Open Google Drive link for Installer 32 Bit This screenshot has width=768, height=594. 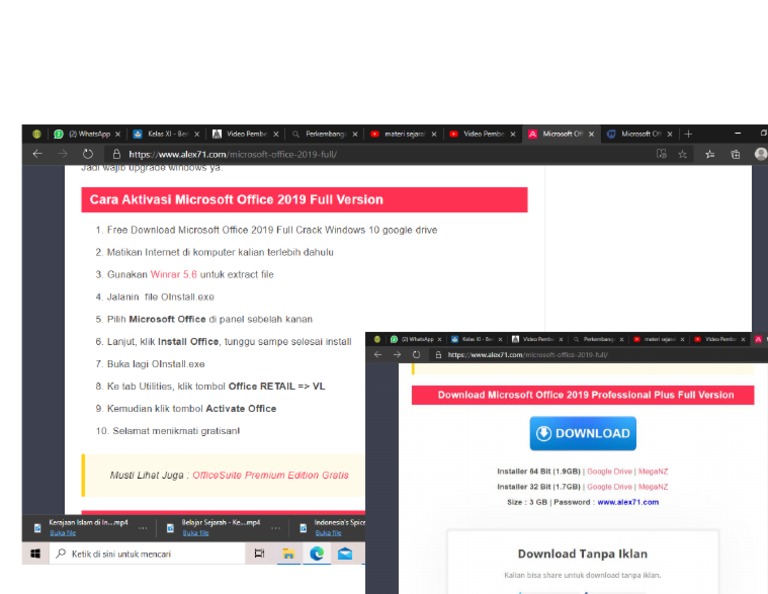(609, 487)
